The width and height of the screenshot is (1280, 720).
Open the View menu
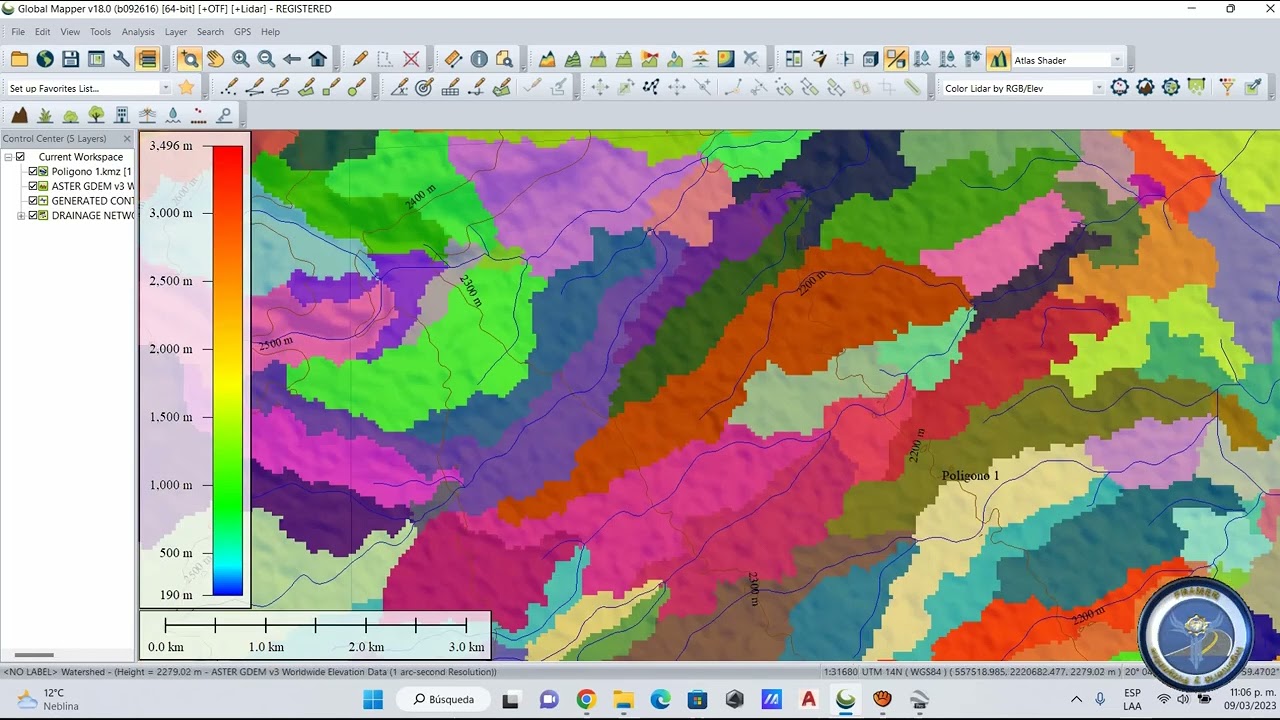tap(70, 32)
